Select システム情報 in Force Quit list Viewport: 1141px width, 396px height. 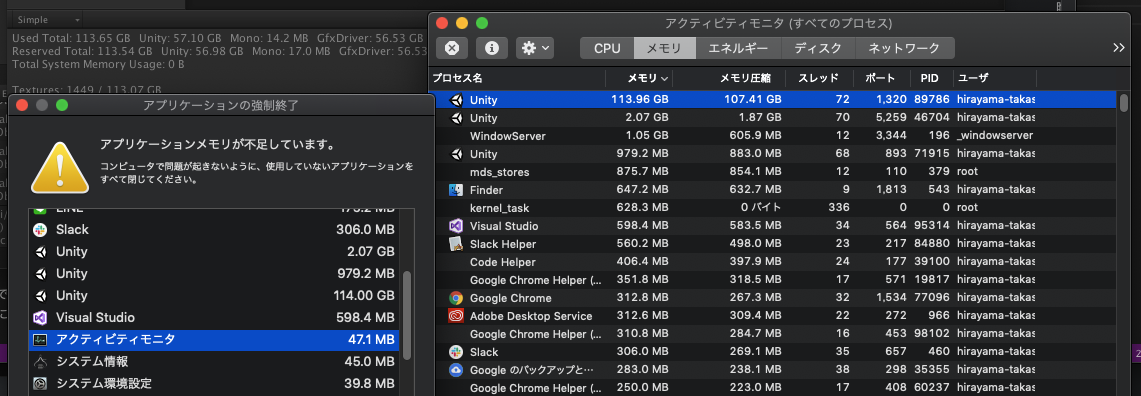pos(214,362)
